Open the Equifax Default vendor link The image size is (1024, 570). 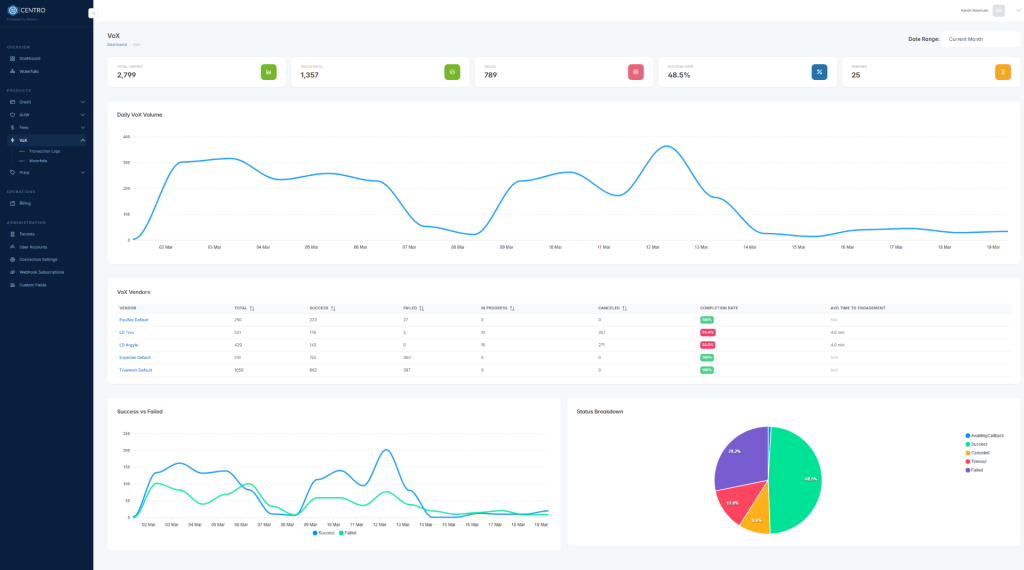pyautogui.click(x=134, y=320)
